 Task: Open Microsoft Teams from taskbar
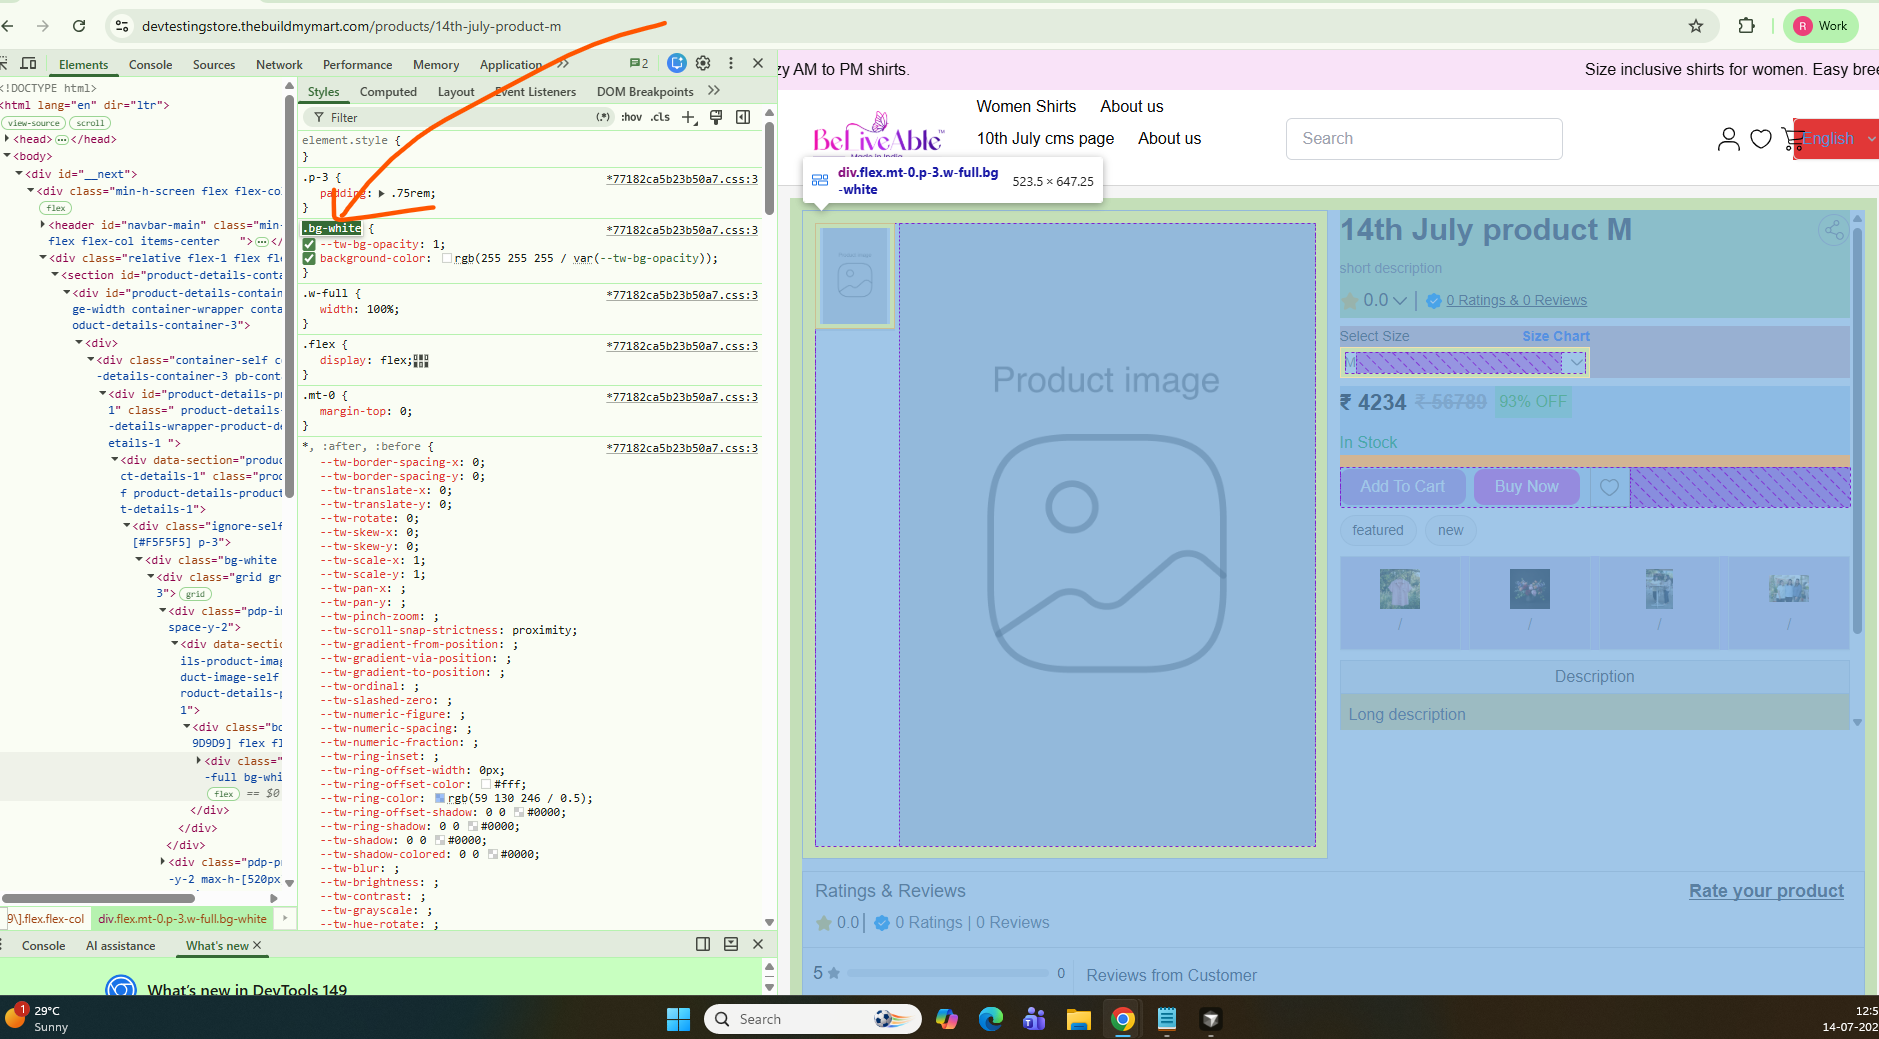pos(1034,1019)
